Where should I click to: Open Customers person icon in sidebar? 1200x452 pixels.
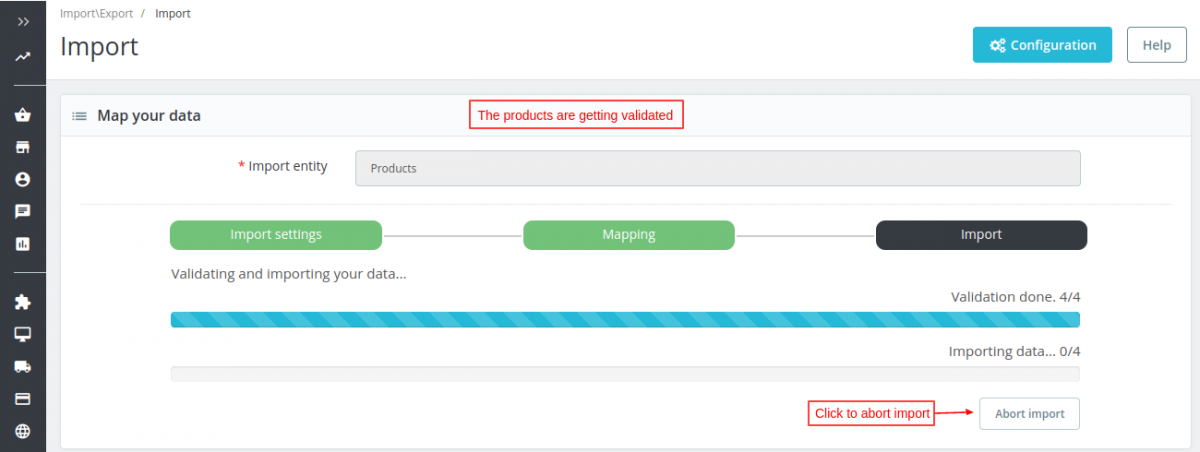pyautogui.click(x=23, y=179)
